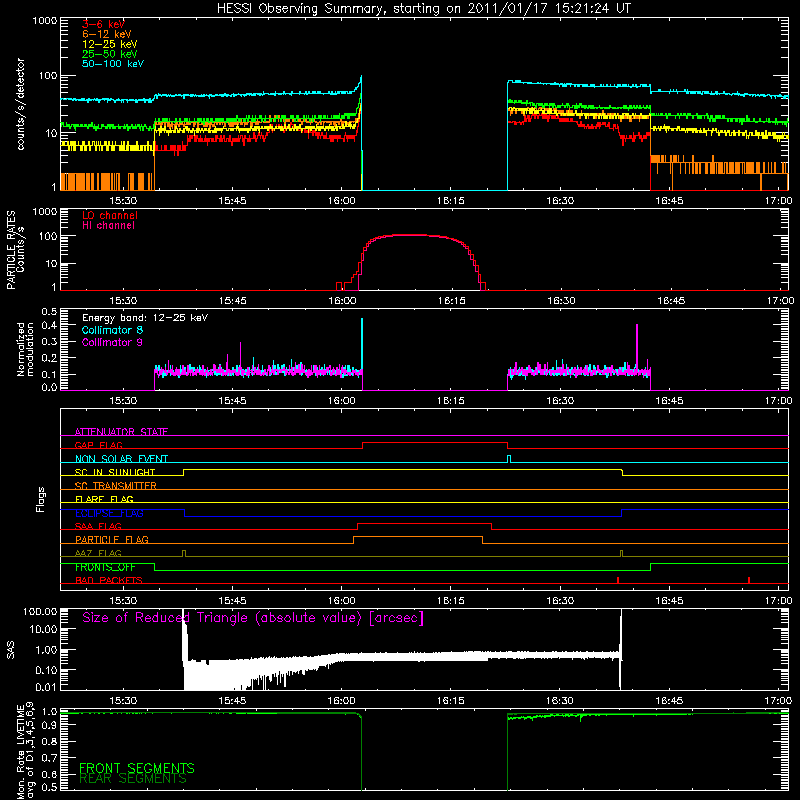The image size is (800, 800).
Task: Click the raised GAP FLAG segment
Action: 435,443
